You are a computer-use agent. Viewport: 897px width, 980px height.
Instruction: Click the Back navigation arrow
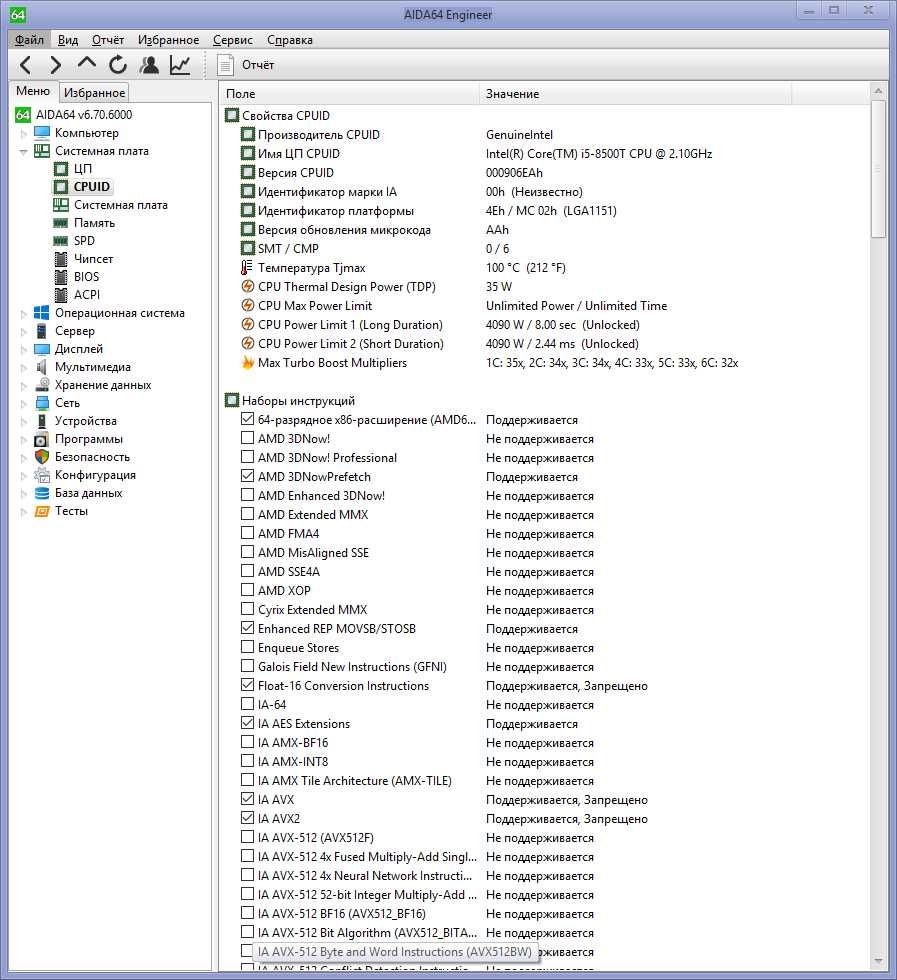click(25, 65)
